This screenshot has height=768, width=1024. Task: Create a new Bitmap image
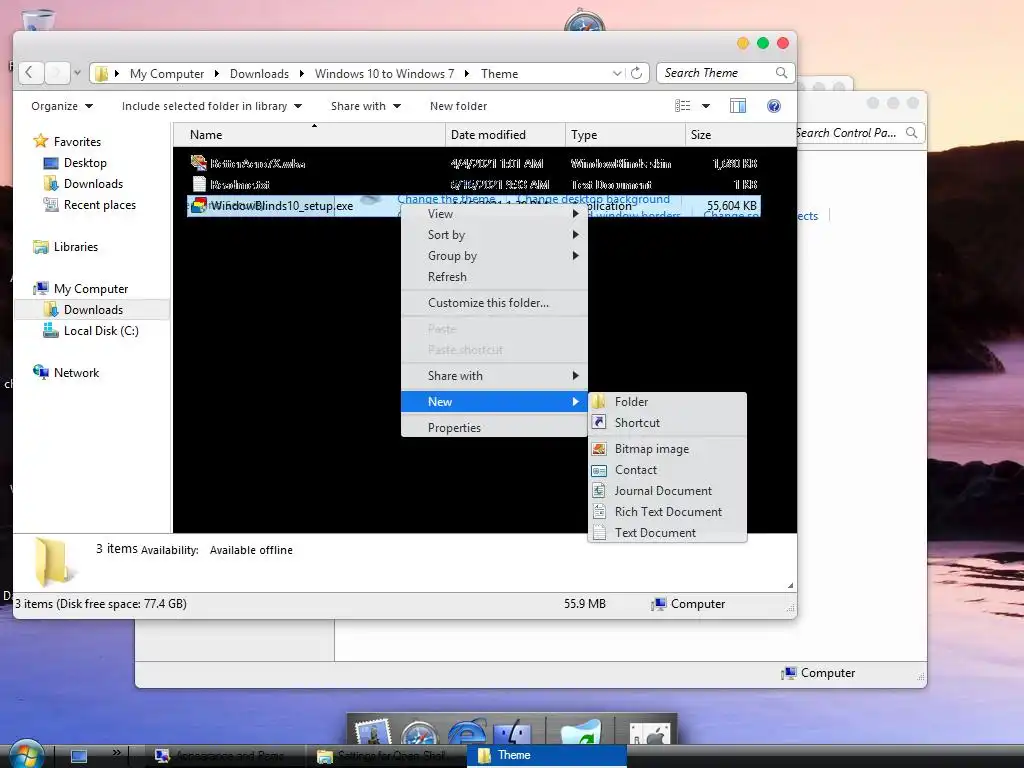click(667, 449)
